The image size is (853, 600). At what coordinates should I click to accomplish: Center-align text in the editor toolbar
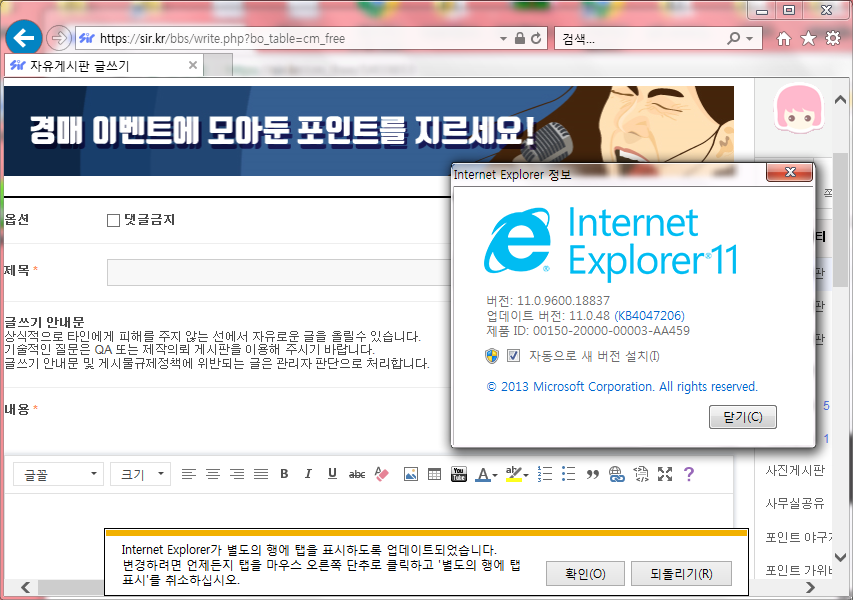[213, 474]
